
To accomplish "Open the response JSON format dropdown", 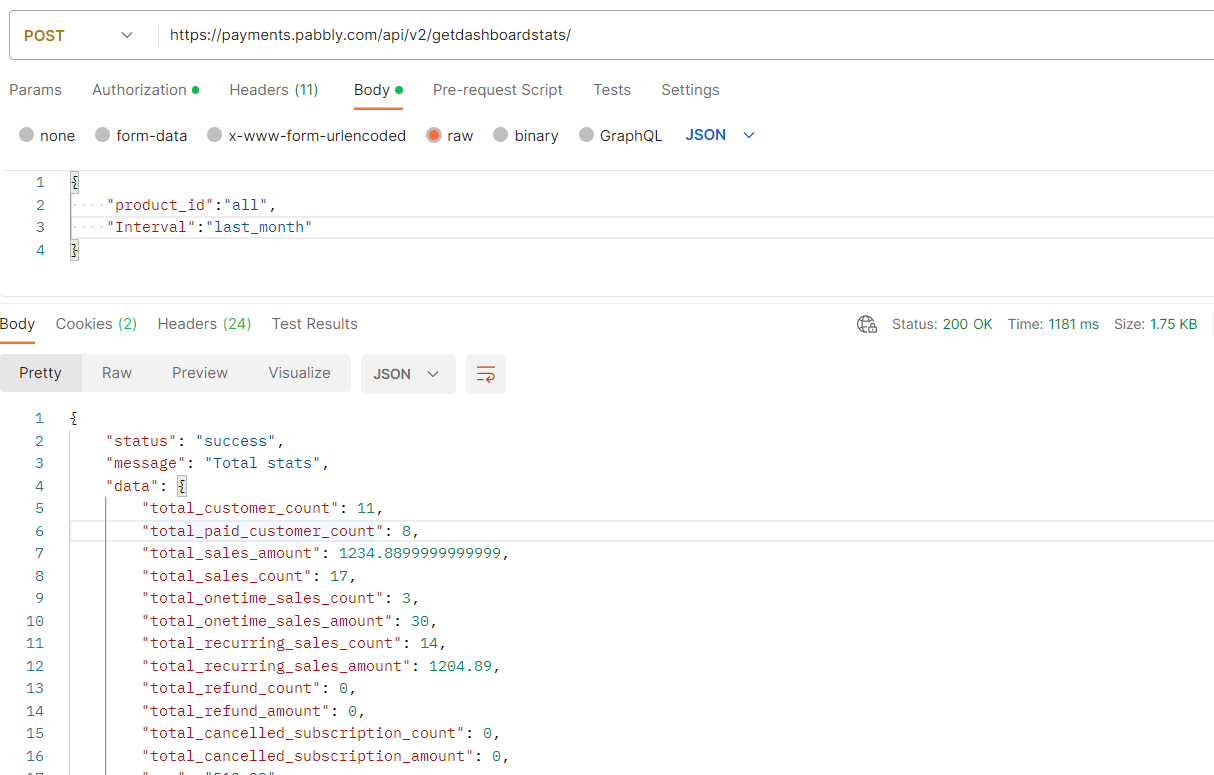I will [x=408, y=374].
